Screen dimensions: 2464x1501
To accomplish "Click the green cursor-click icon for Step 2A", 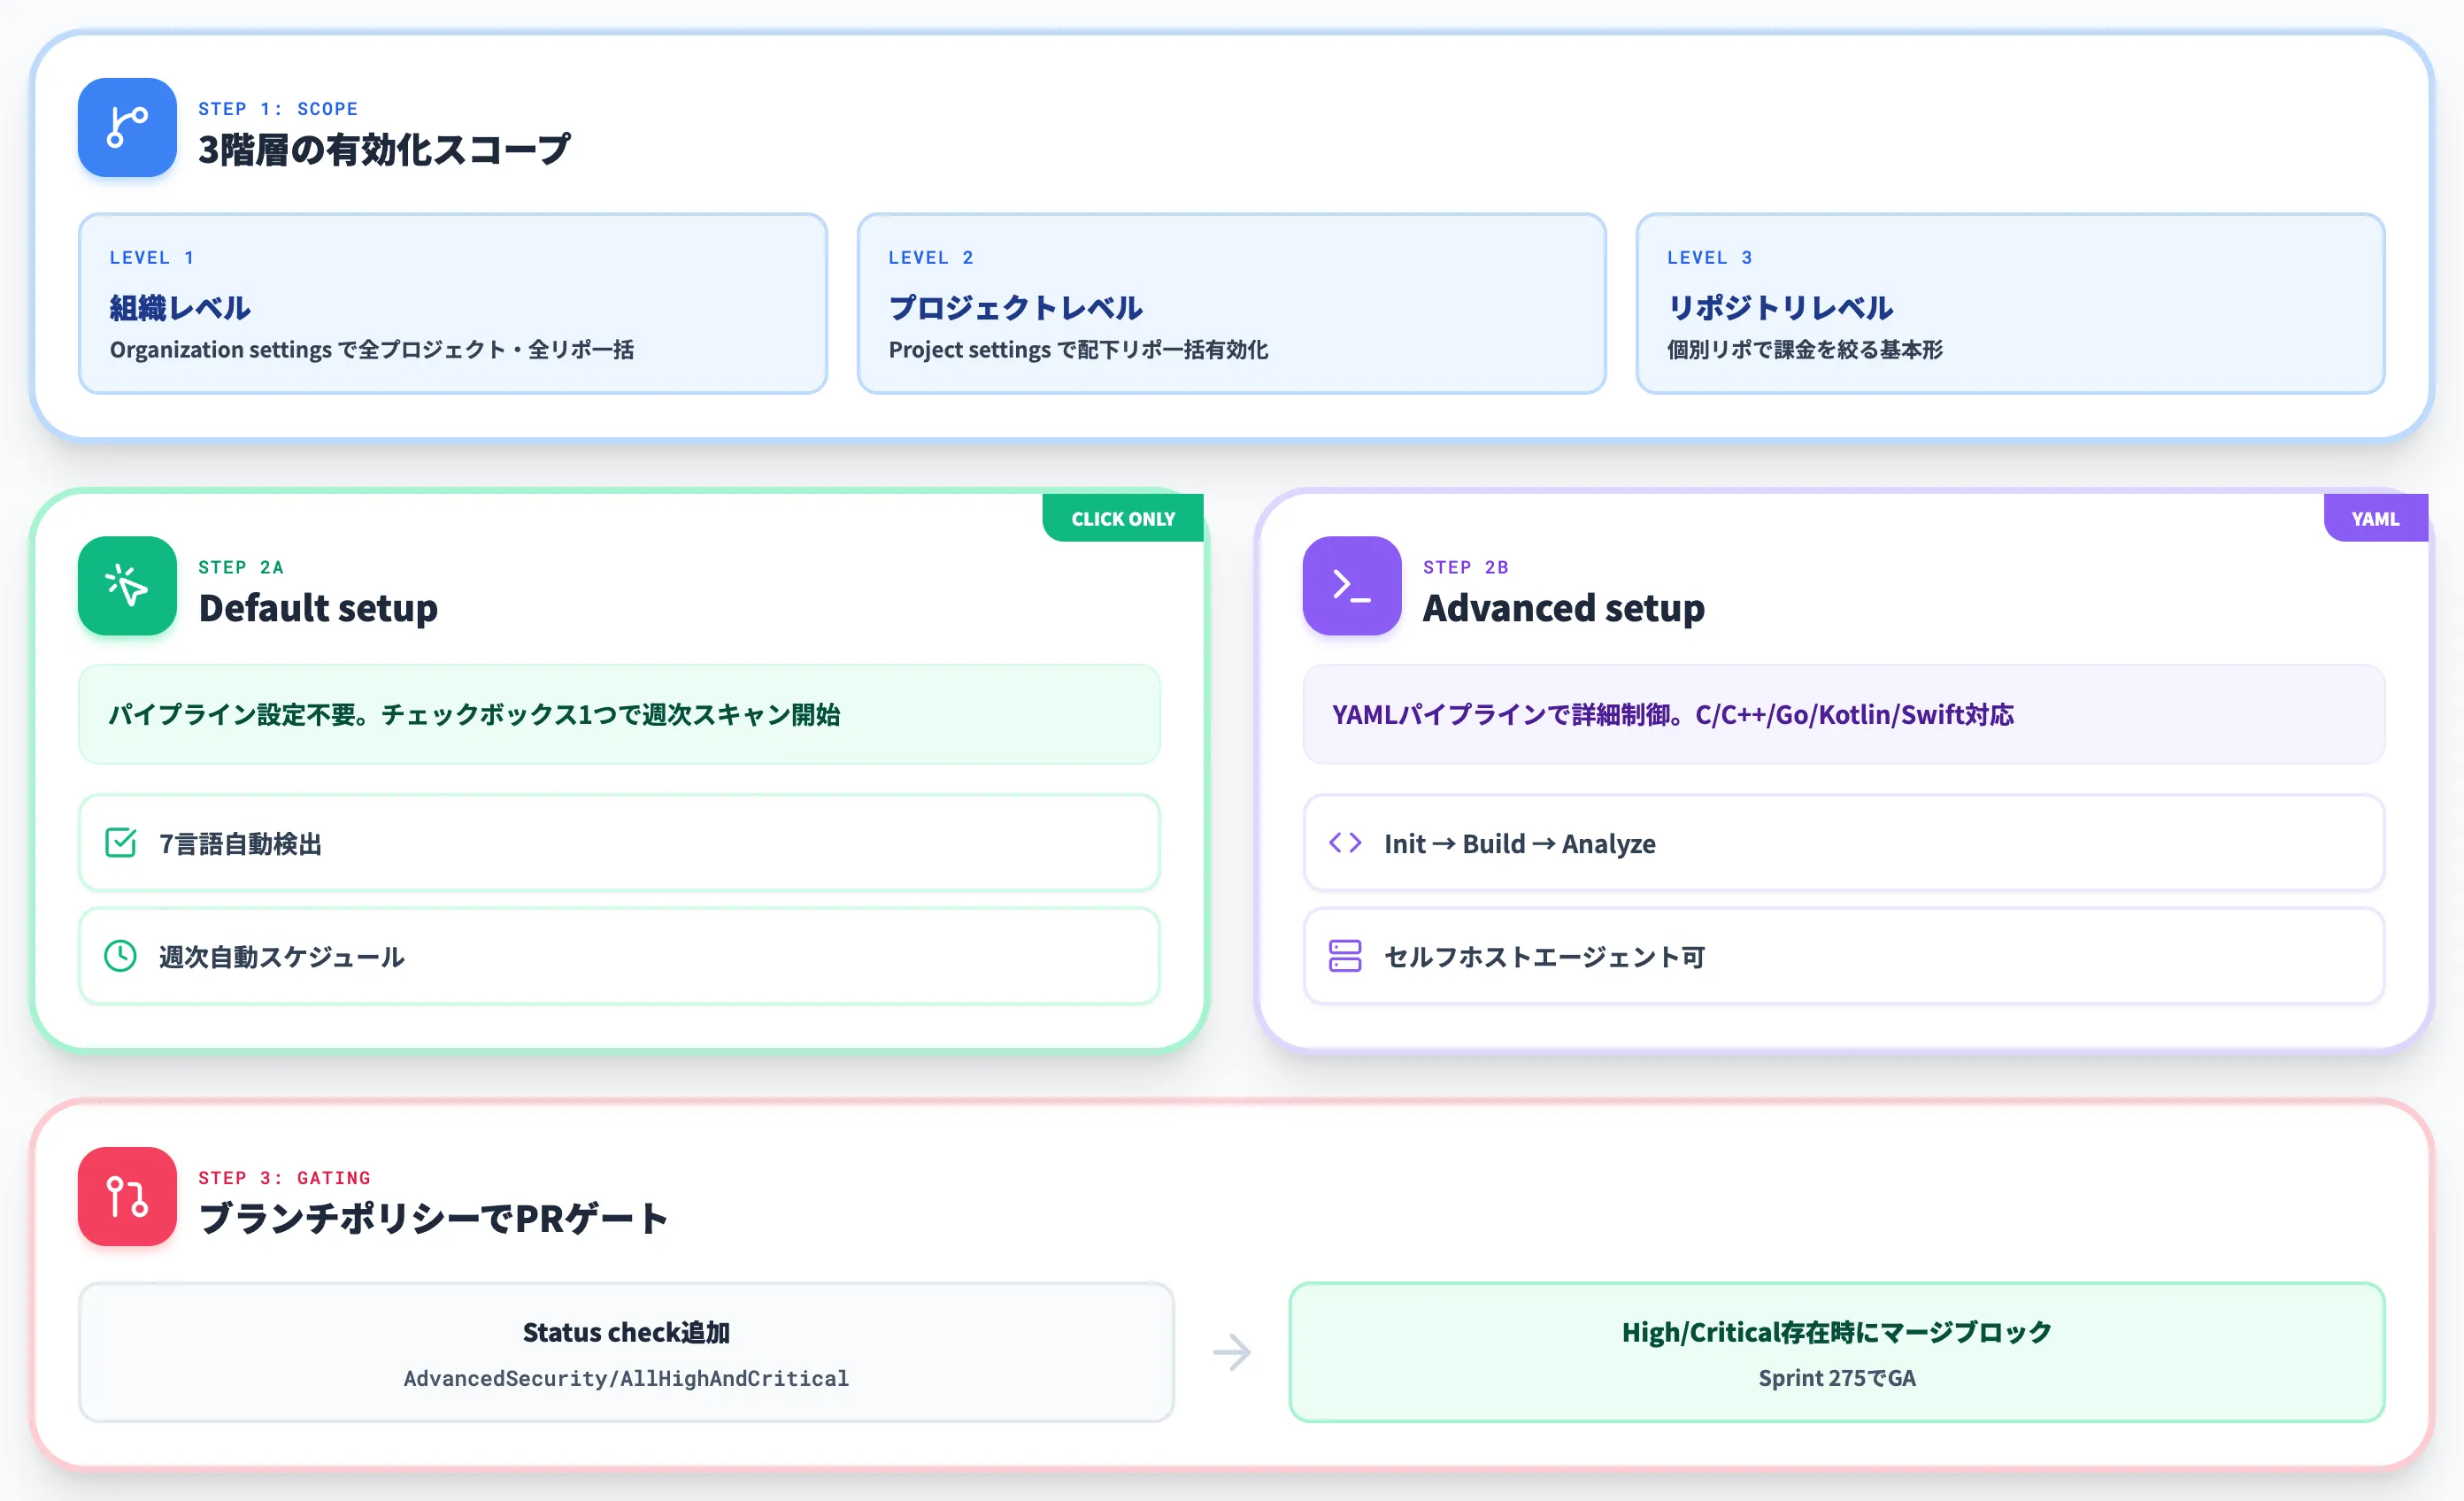I will (x=127, y=586).
